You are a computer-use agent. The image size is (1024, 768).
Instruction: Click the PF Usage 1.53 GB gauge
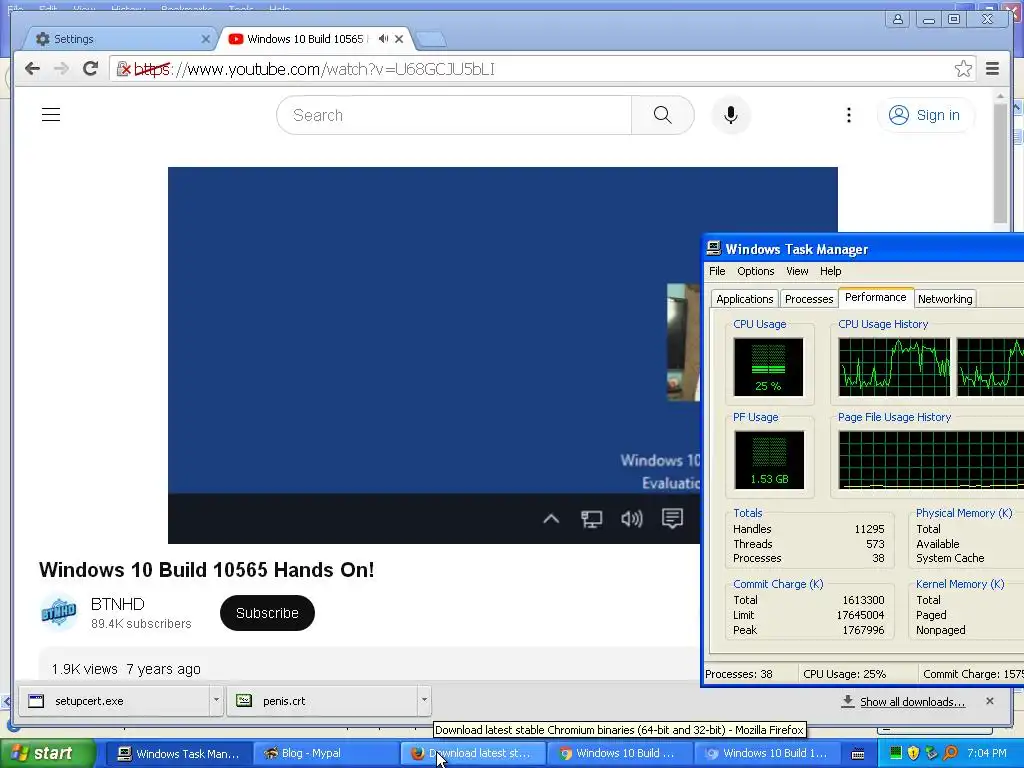point(769,460)
